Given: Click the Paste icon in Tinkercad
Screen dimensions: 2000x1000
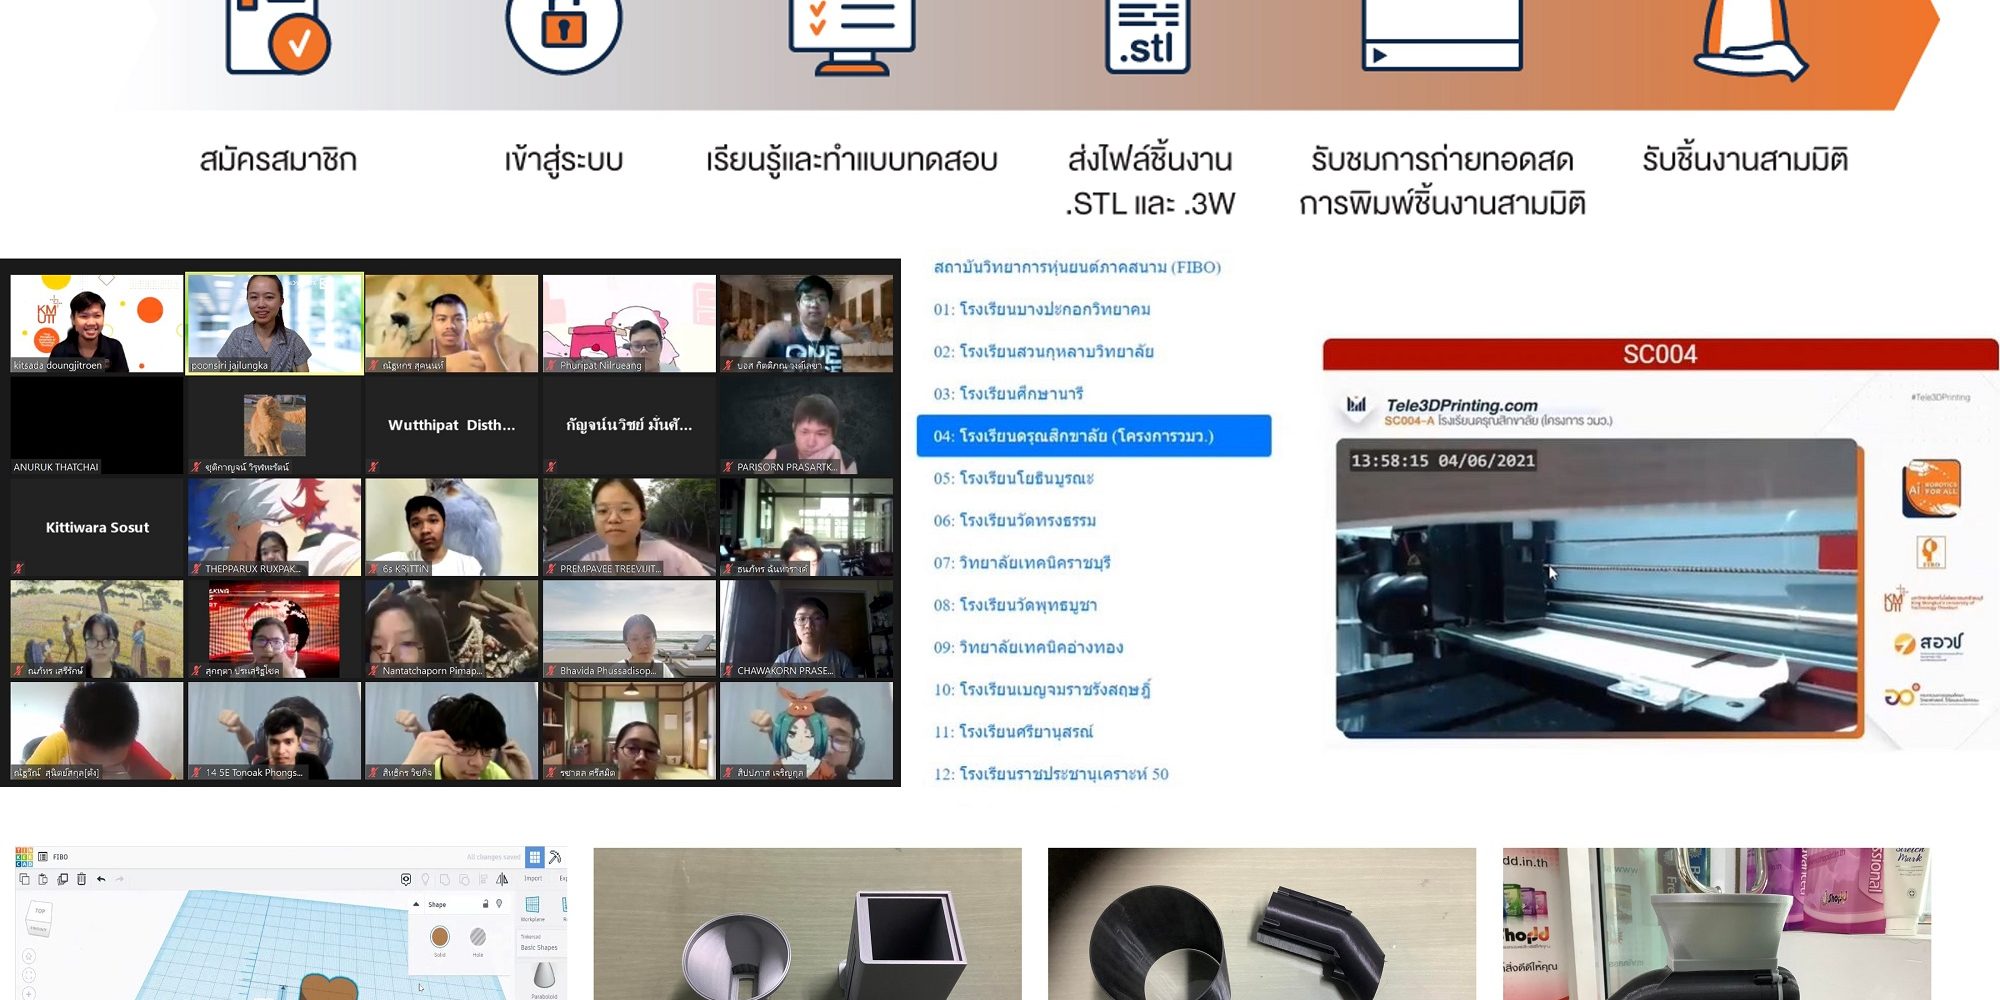Looking at the screenshot, I should [x=43, y=879].
